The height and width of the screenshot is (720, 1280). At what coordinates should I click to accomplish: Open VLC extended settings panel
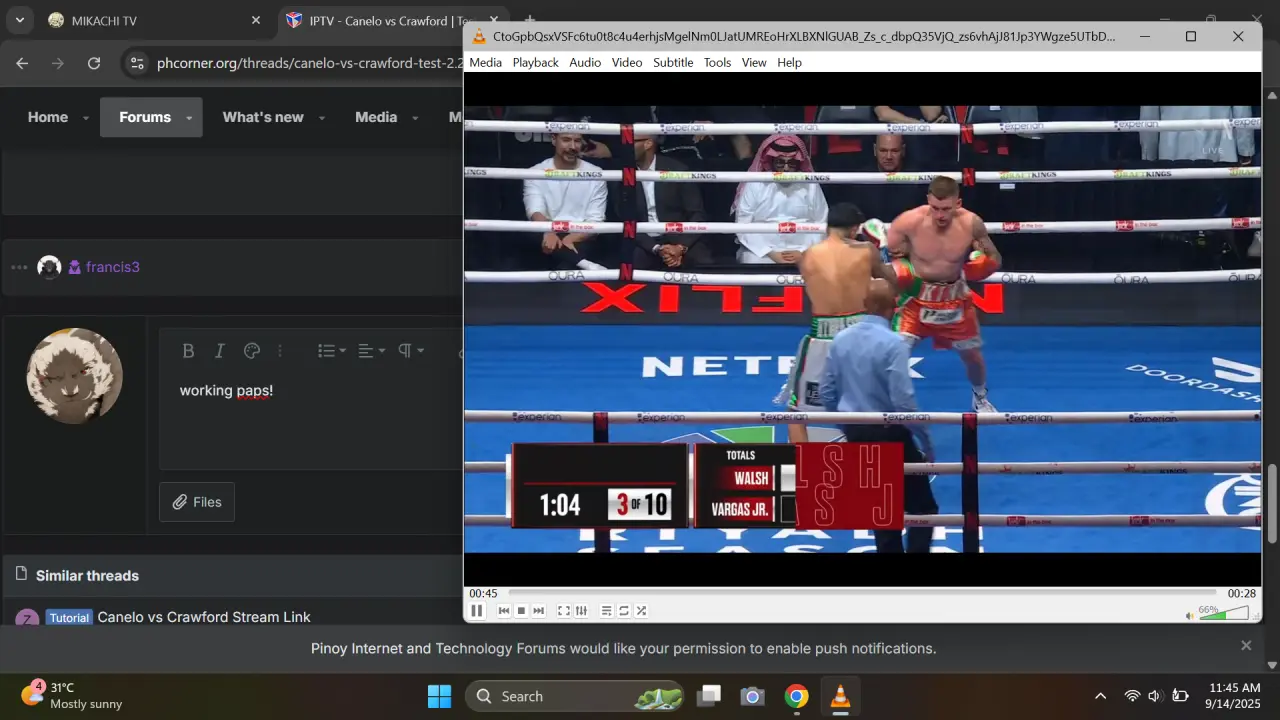(x=581, y=611)
